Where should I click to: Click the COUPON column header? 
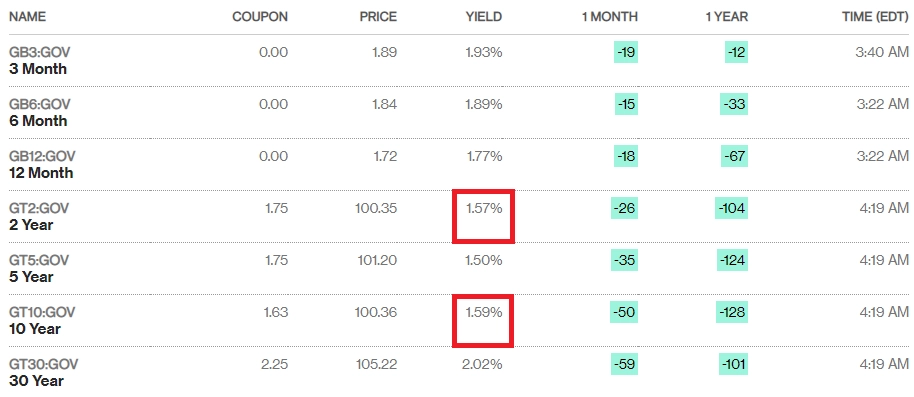(x=260, y=17)
